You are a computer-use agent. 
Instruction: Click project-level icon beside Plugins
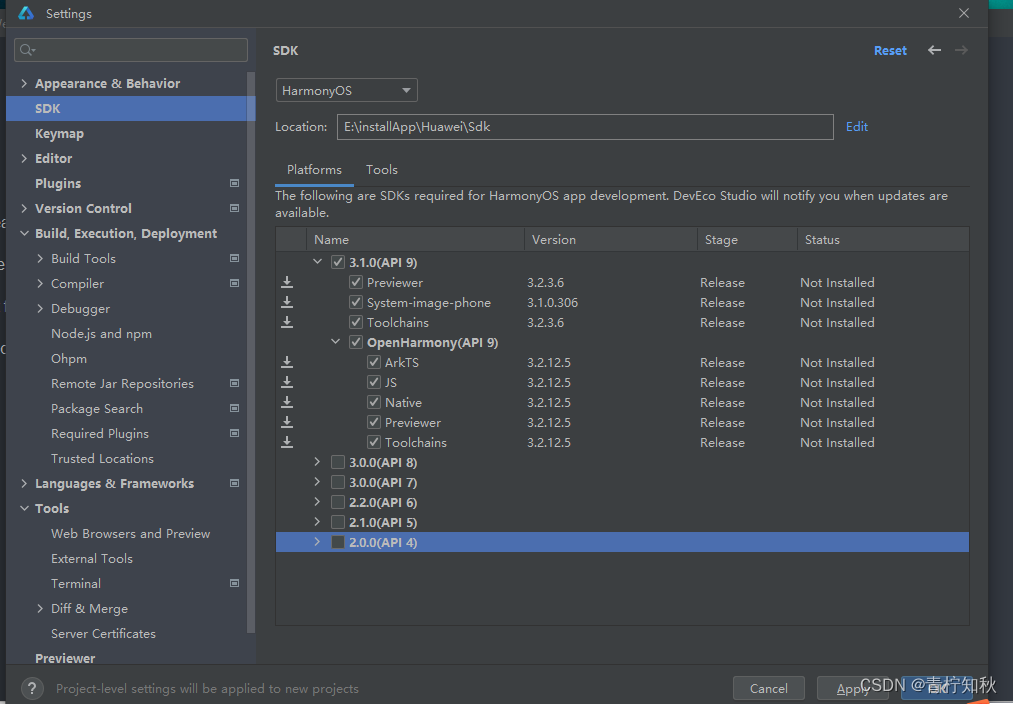(235, 183)
